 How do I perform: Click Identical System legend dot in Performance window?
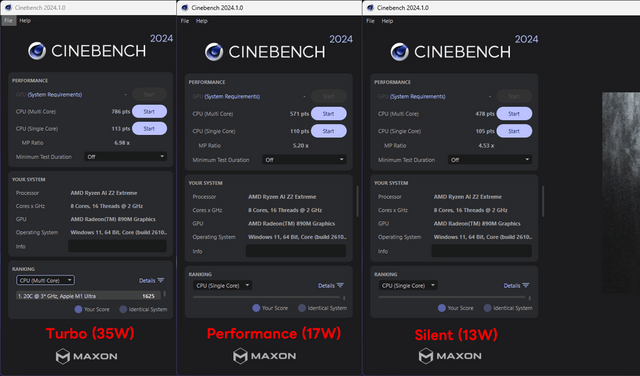click(302, 308)
